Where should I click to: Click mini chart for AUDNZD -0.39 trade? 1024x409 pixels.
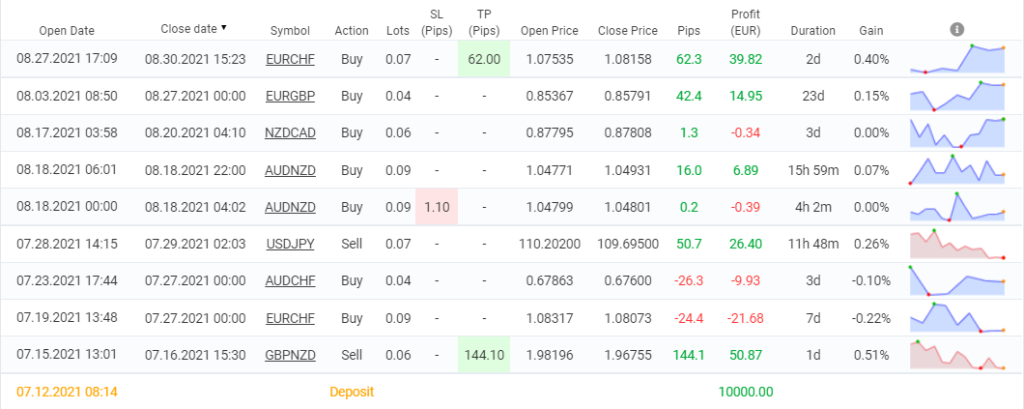(x=957, y=207)
